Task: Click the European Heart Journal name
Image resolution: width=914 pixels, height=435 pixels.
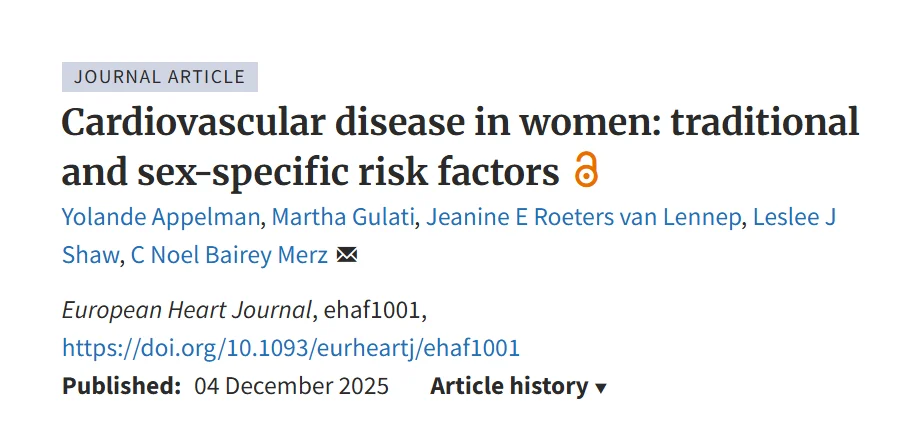Action: pos(186,310)
